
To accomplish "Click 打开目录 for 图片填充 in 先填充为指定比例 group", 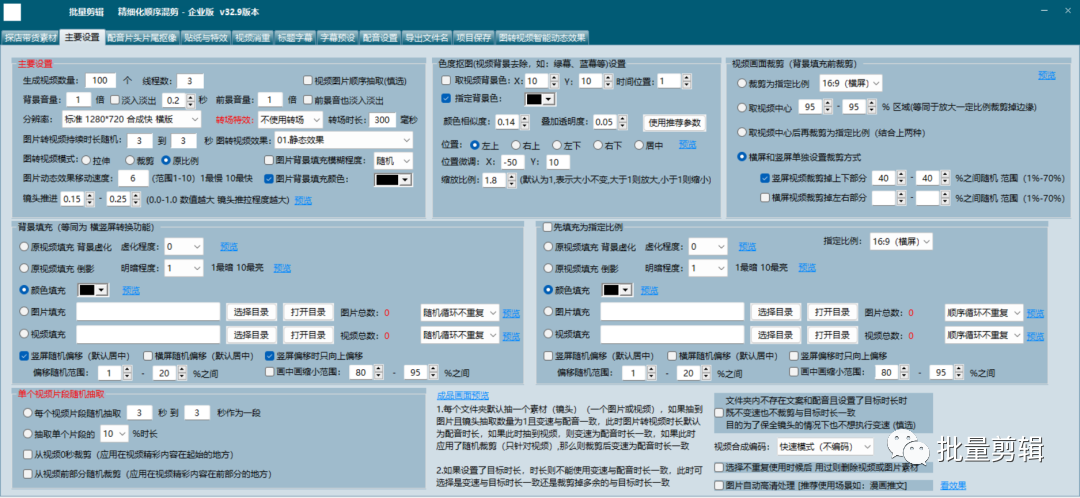I will point(832,313).
